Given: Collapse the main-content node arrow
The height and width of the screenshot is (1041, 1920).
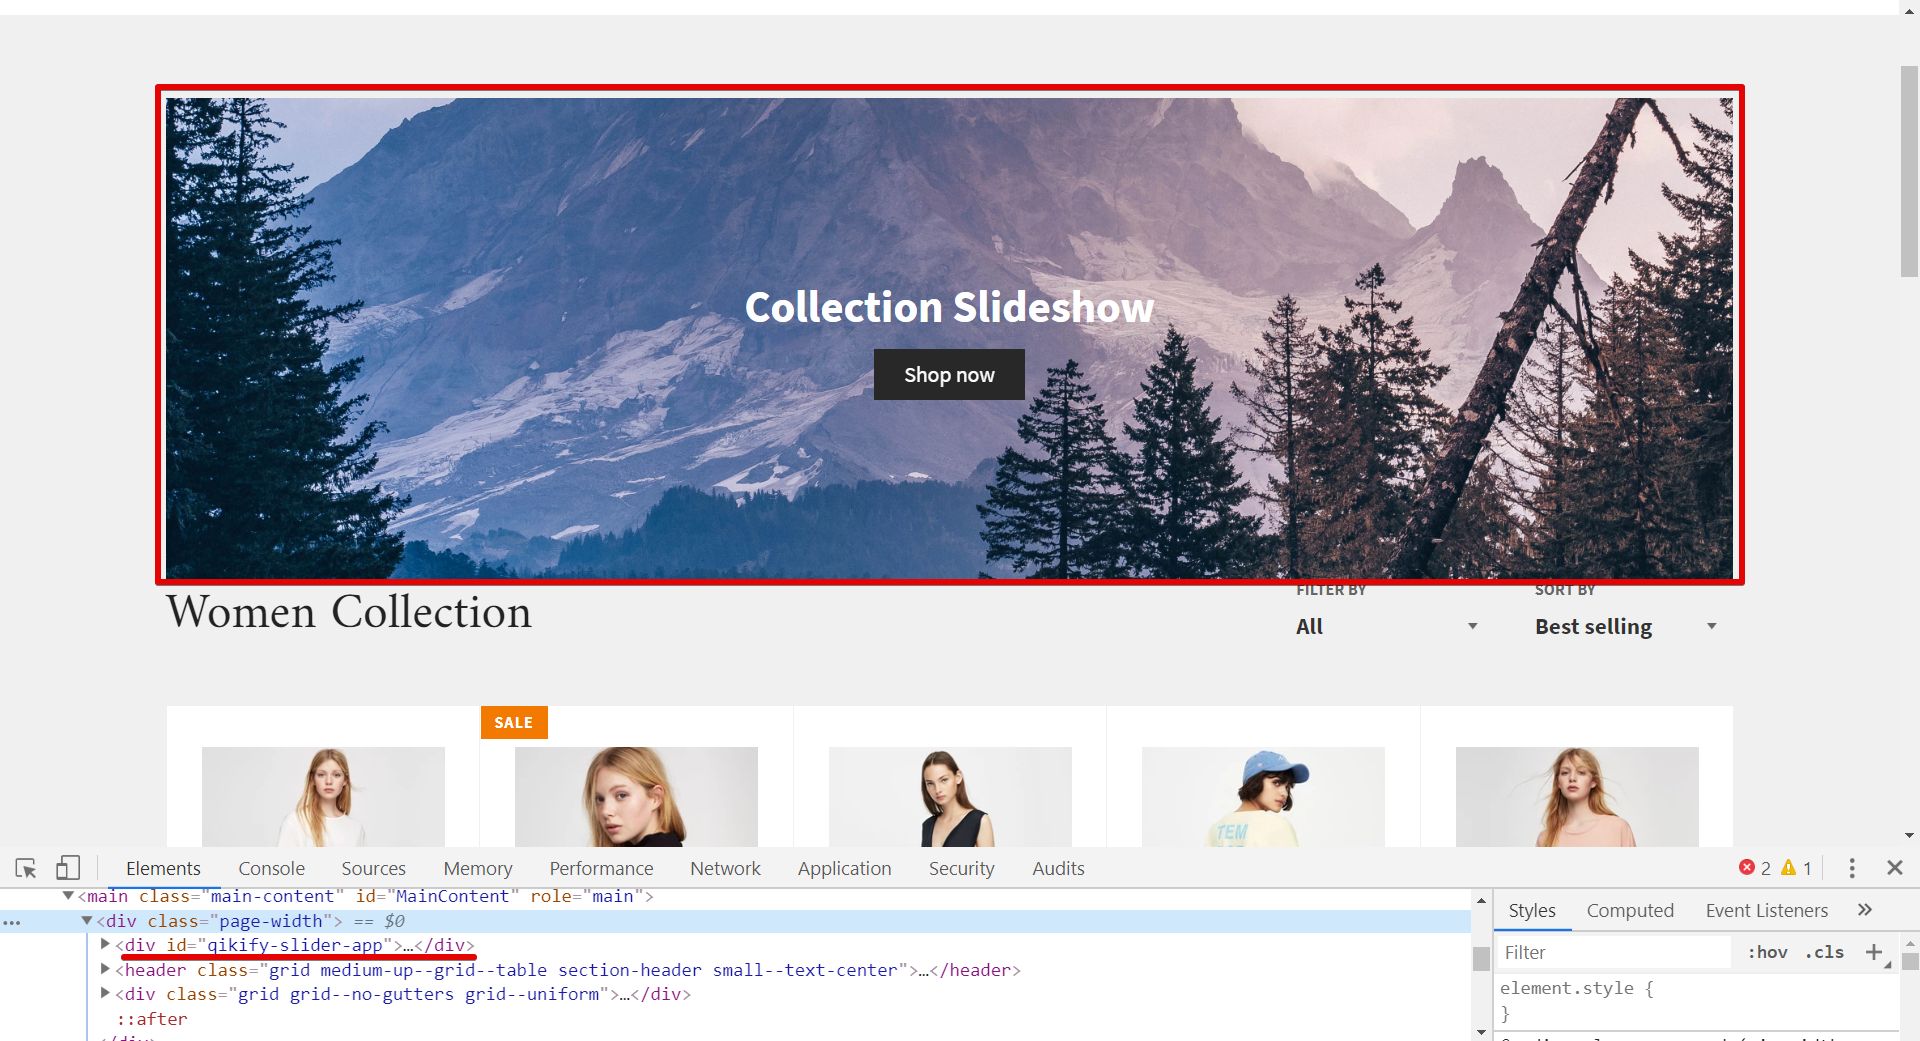Looking at the screenshot, I should point(68,896).
